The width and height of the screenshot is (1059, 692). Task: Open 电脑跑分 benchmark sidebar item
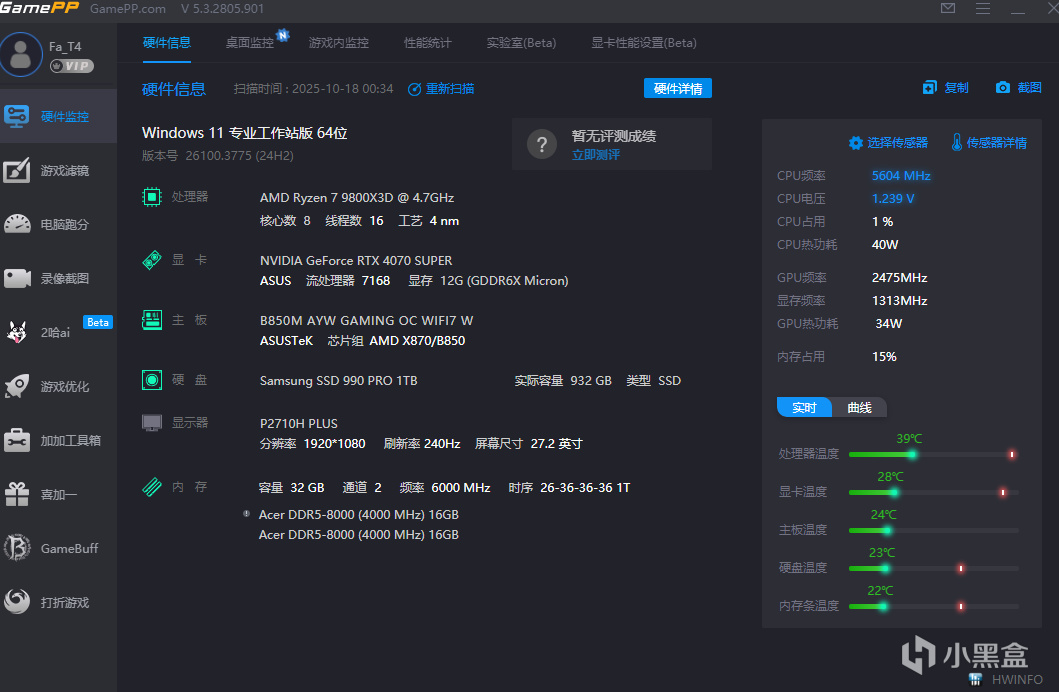[x=58, y=224]
